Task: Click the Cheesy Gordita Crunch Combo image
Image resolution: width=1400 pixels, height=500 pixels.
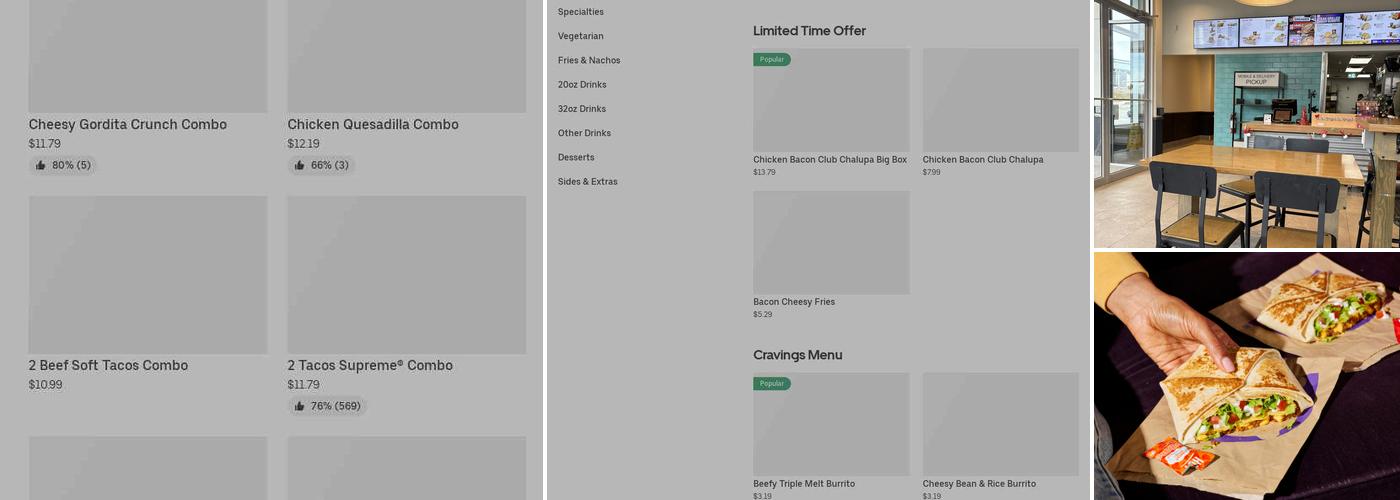Action: (x=148, y=56)
